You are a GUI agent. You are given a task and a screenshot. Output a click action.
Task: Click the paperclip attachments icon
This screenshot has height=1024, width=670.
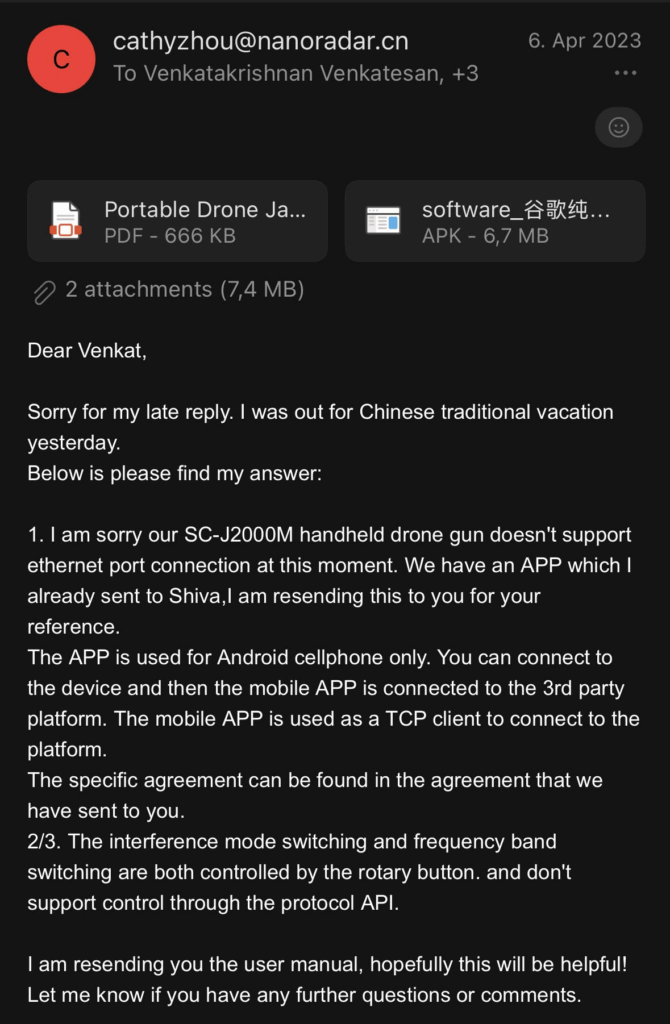(x=44, y=291)
